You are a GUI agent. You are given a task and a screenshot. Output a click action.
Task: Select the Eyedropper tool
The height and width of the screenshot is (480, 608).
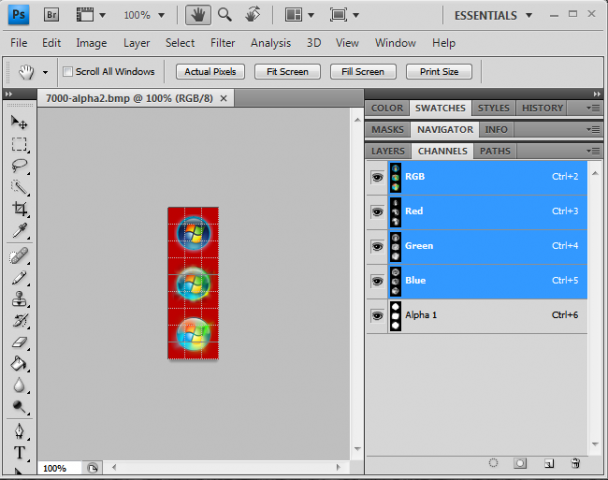coord(19,230)
